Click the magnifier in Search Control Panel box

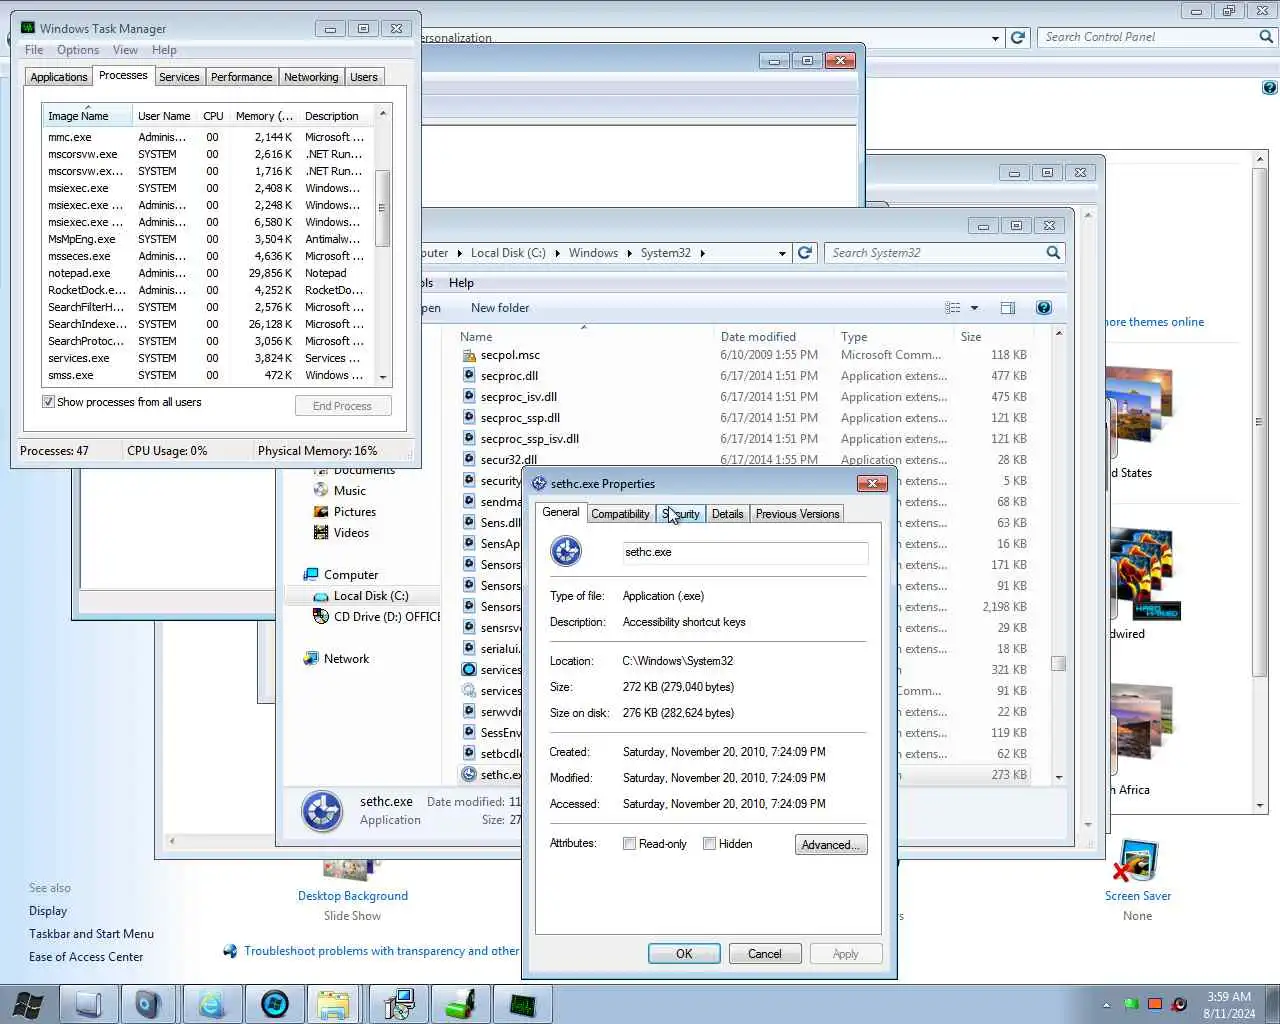click(x=1266, y=37)
